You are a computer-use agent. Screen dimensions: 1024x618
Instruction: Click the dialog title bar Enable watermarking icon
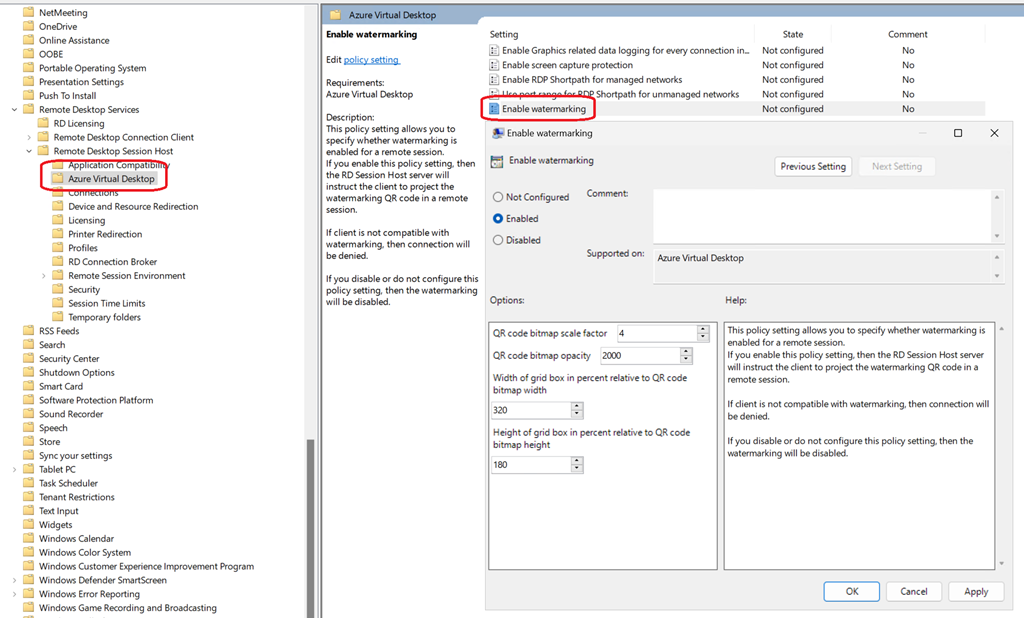coord(498,133)
